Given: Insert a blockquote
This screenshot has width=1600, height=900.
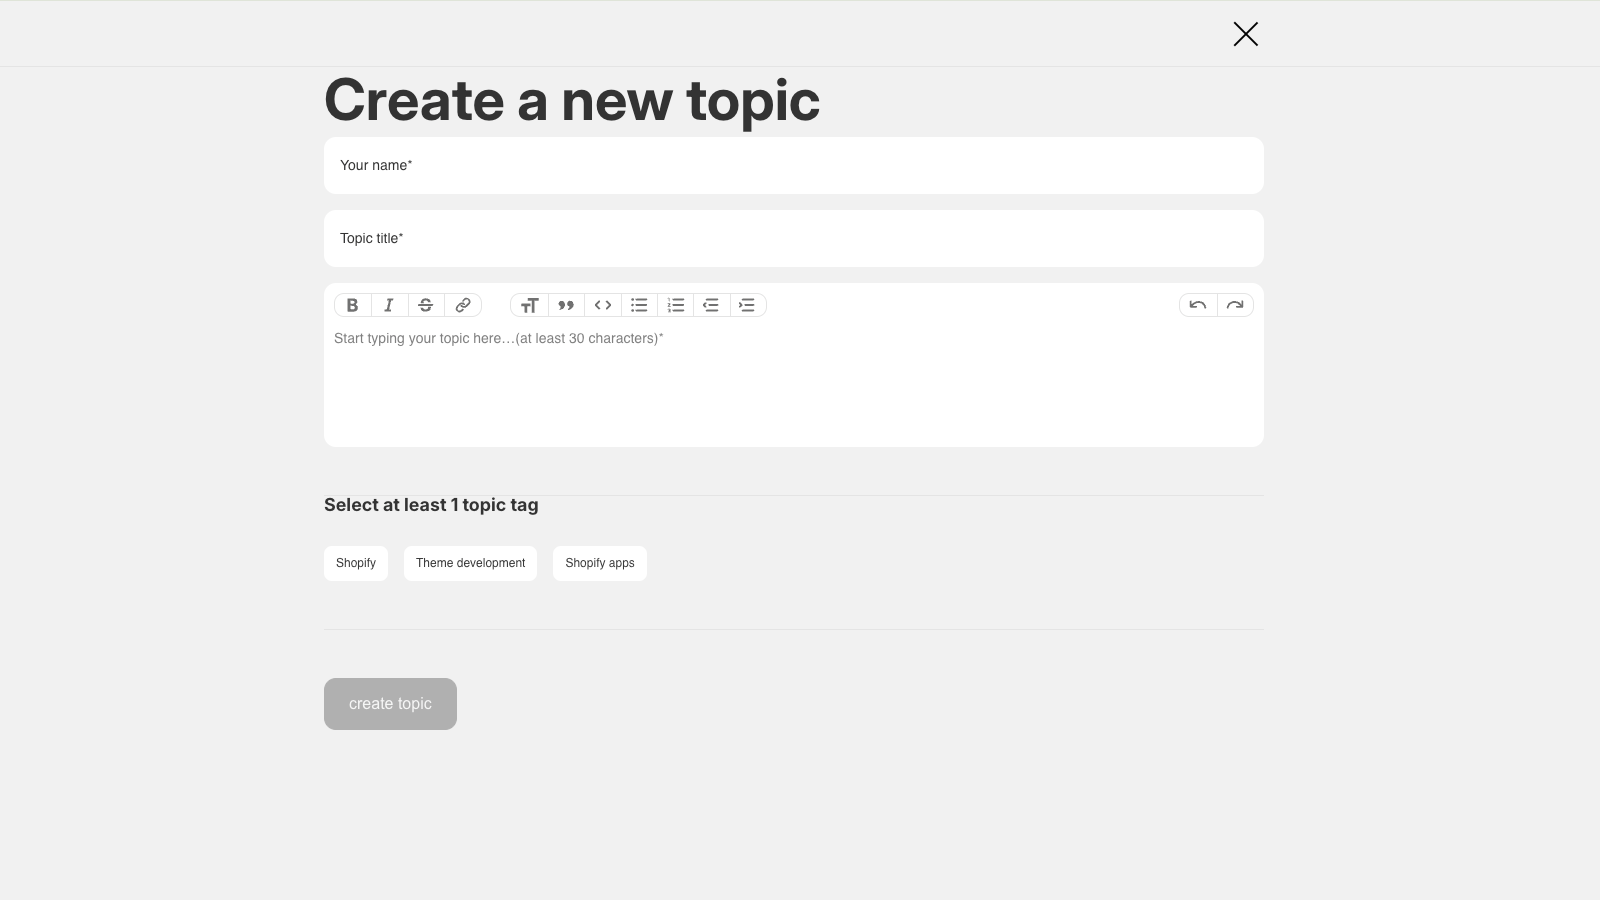Looking at the screenshot, I should tap(566, 305).
